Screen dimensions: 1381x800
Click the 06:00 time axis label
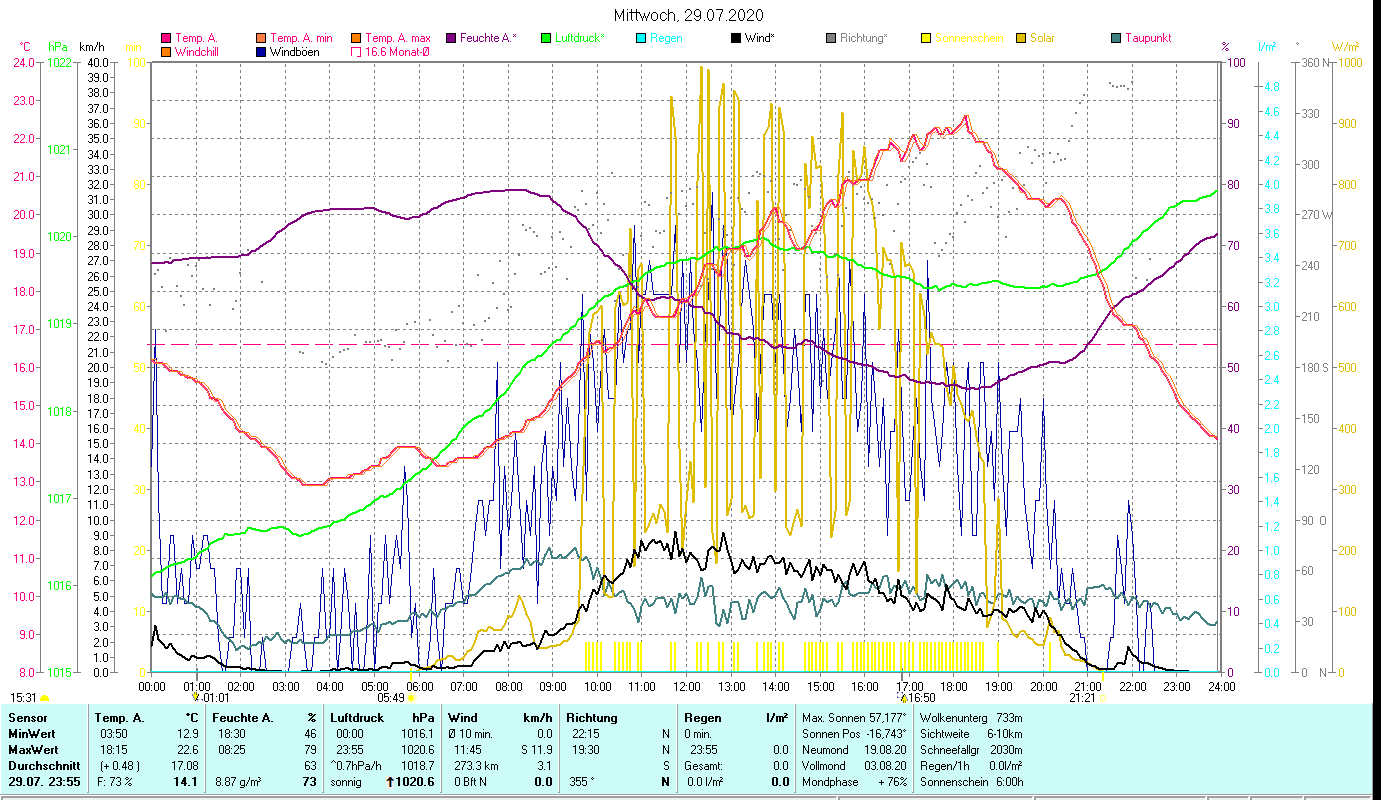pyautogui.click(x=419, y=686)
